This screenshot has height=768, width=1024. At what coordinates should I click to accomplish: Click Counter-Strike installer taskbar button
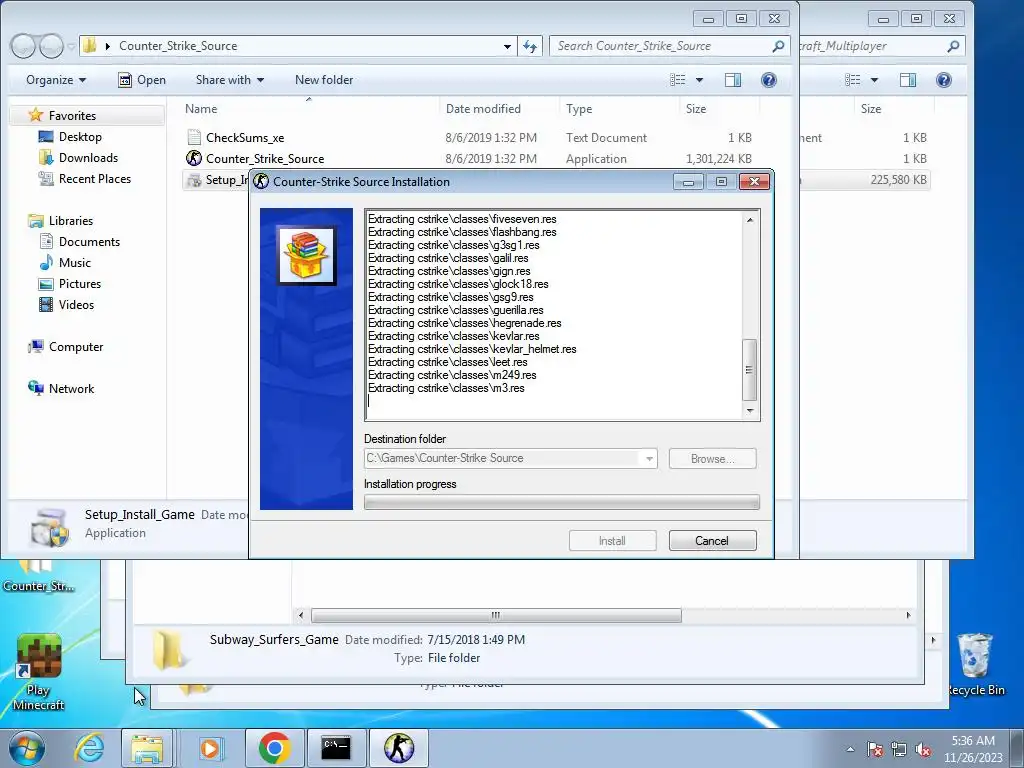click(398, 748)
